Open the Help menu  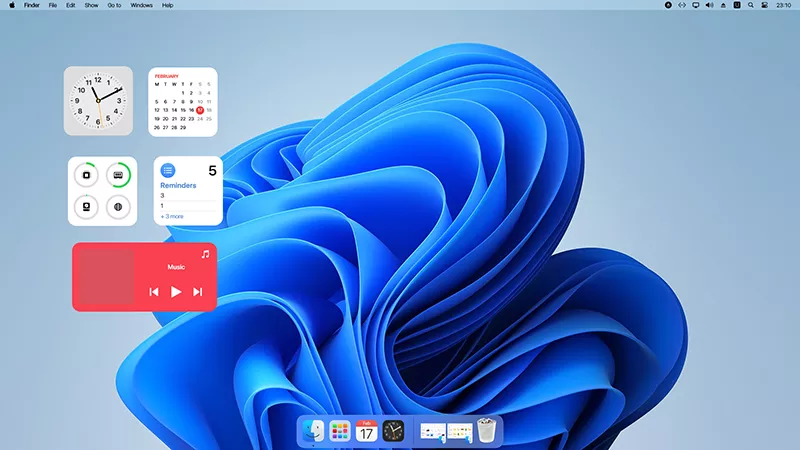tap(167, 5)
